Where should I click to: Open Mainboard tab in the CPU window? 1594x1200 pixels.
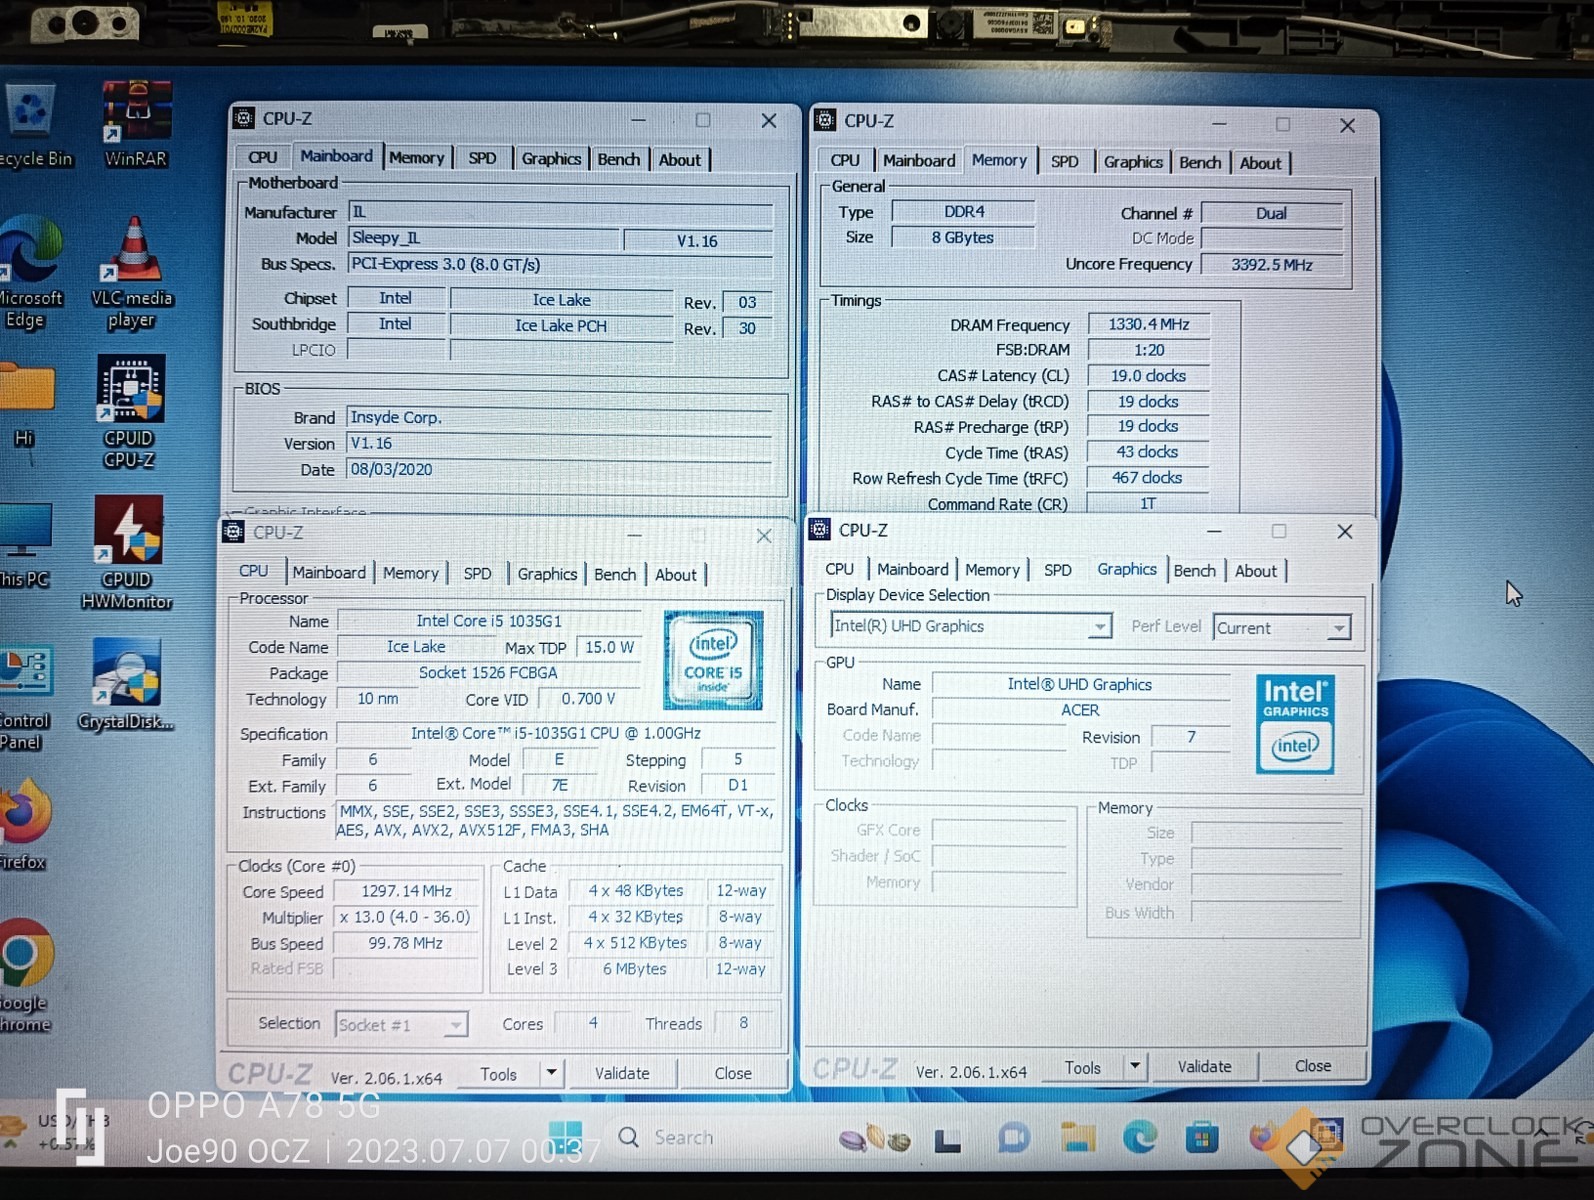329,572
